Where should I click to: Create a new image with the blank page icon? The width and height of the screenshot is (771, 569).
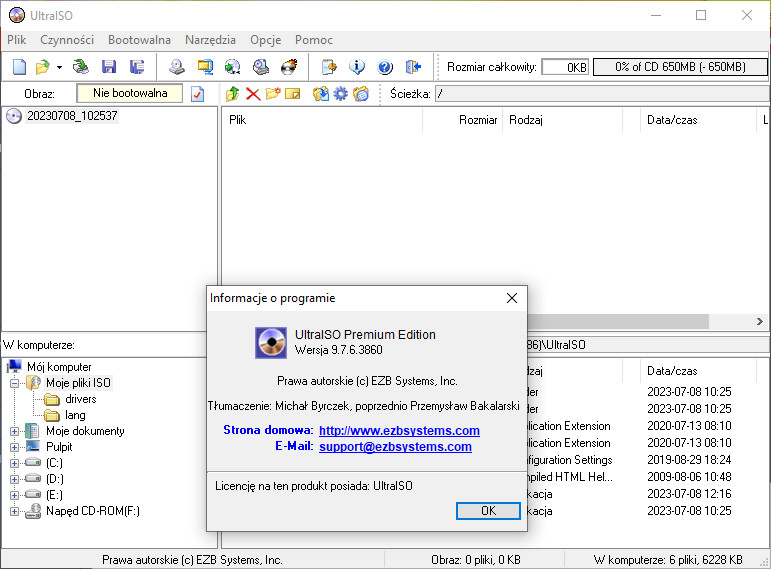tap(19, 66)
